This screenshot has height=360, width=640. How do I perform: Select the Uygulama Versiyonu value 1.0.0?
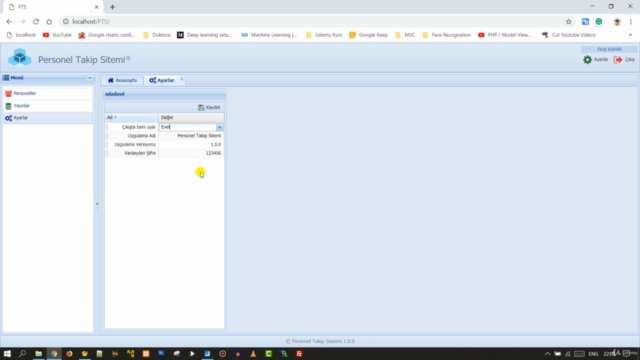tap(191, 144)
